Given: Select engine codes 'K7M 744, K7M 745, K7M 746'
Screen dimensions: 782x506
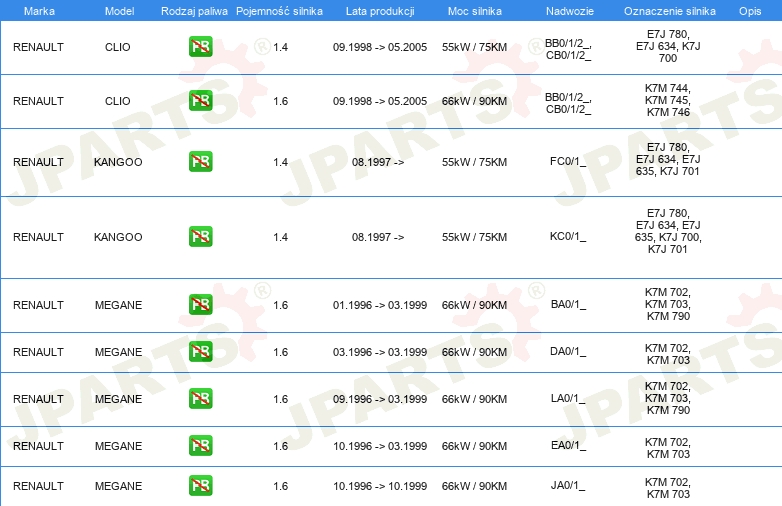Looking at the screenshot, I should click(668, 100).
